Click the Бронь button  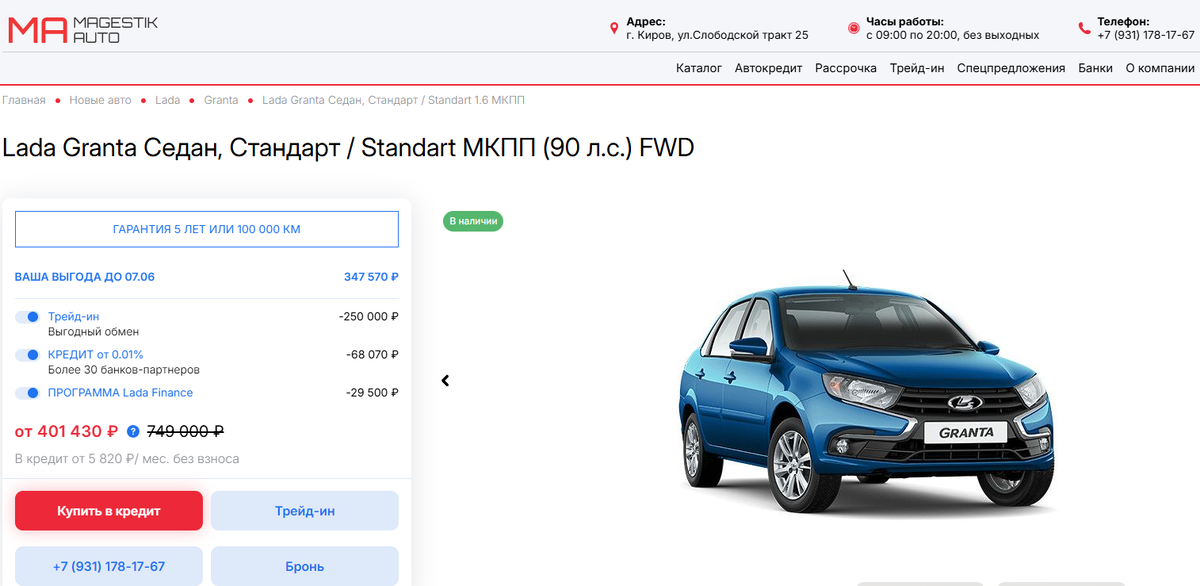point(305,566)
